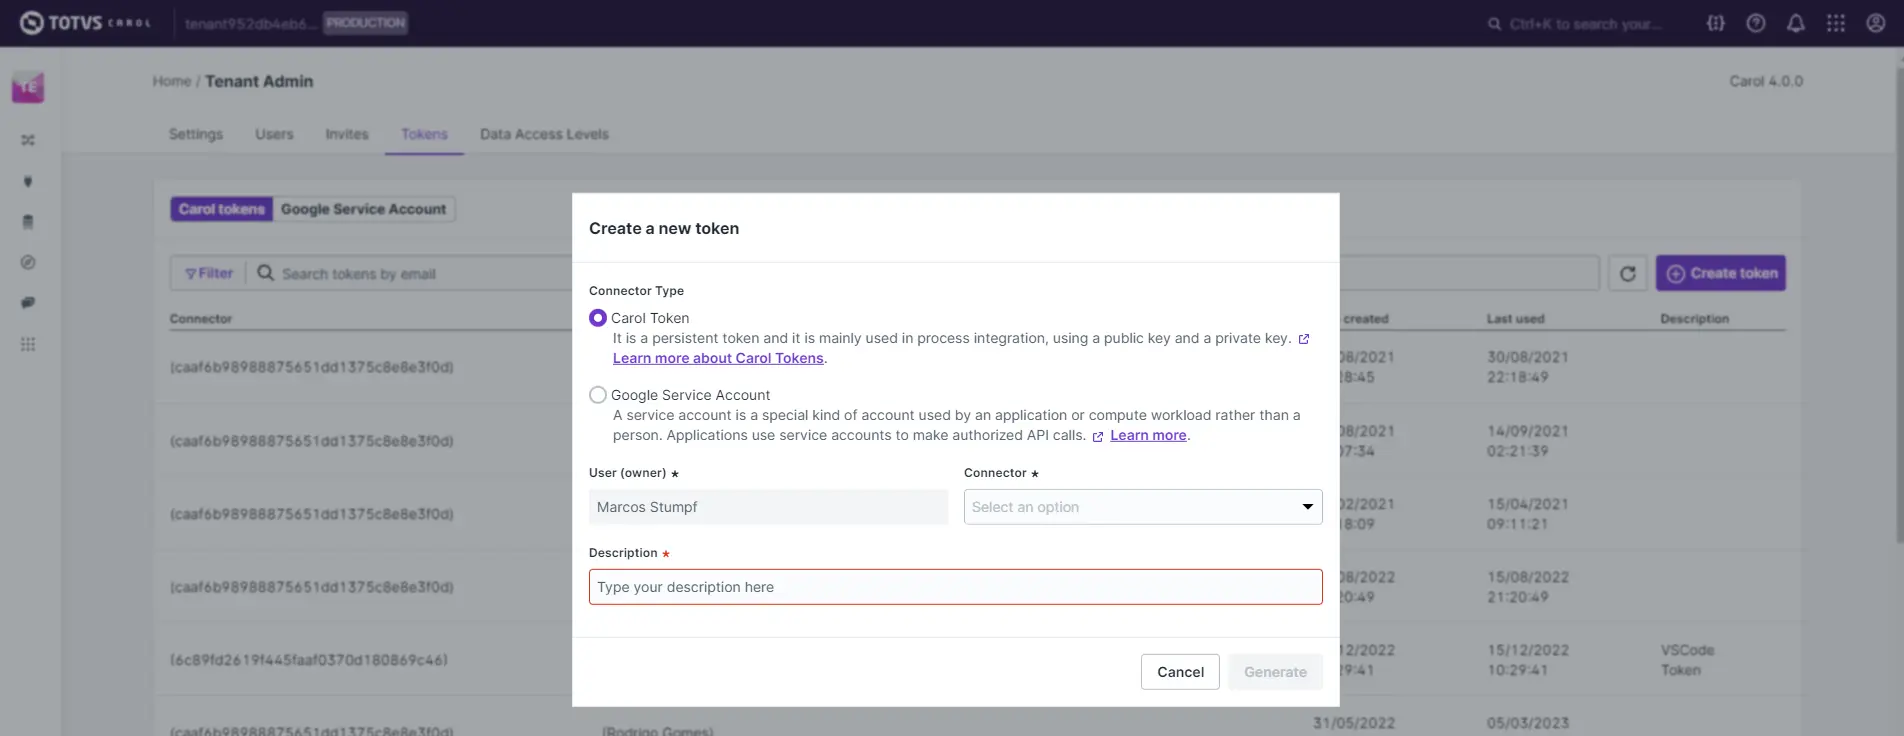Open the chat bubbles sidebar icon
Viewport: 1904px width, 736px height.
[x=28, y=303]
